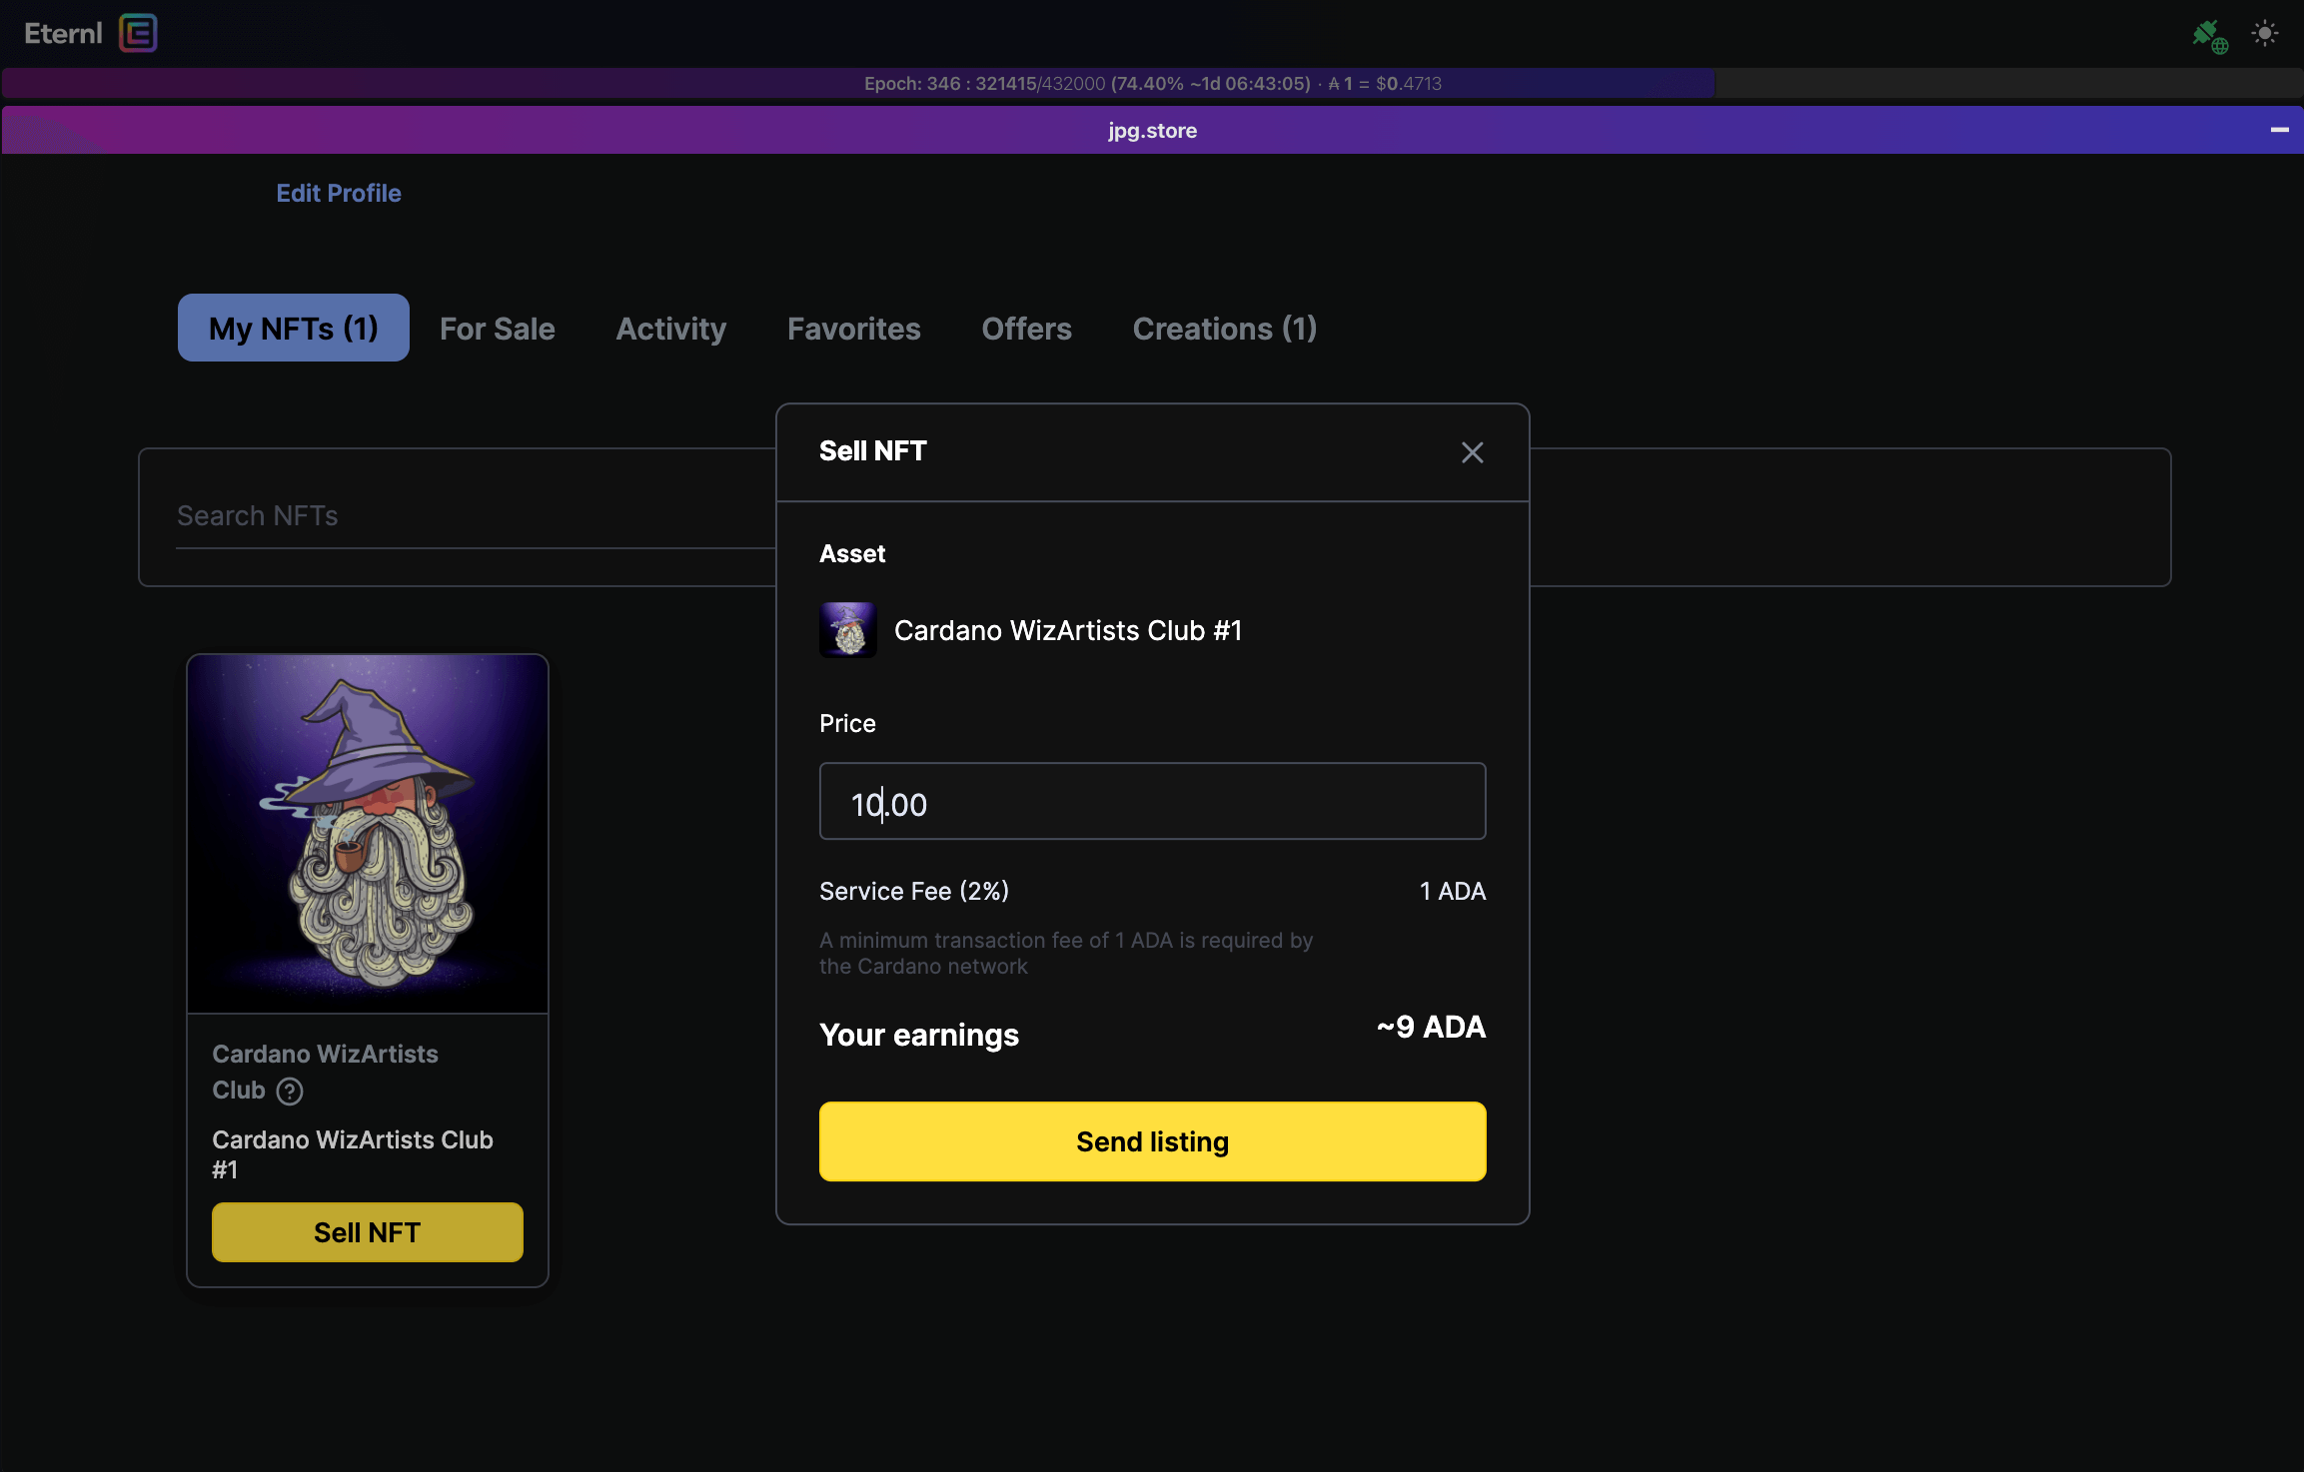Click the help icon beside Cardano WizArtists Club

click(x=290, y=1091)
